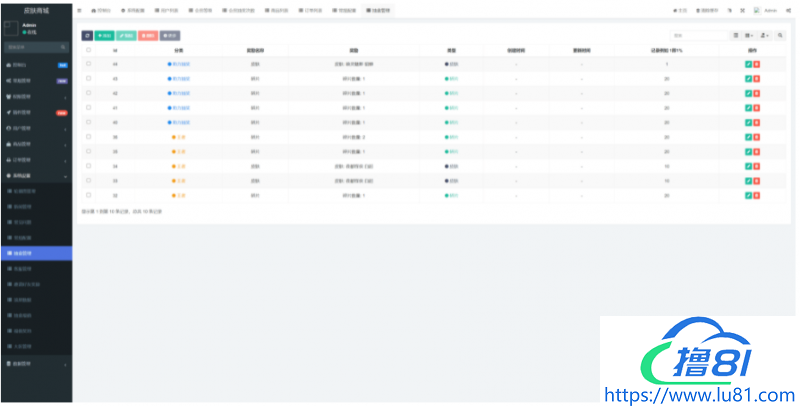This screenshot has width=800, height=406.
Task: Click the red delete icon for row ID 44
Action: pos(757,64)
